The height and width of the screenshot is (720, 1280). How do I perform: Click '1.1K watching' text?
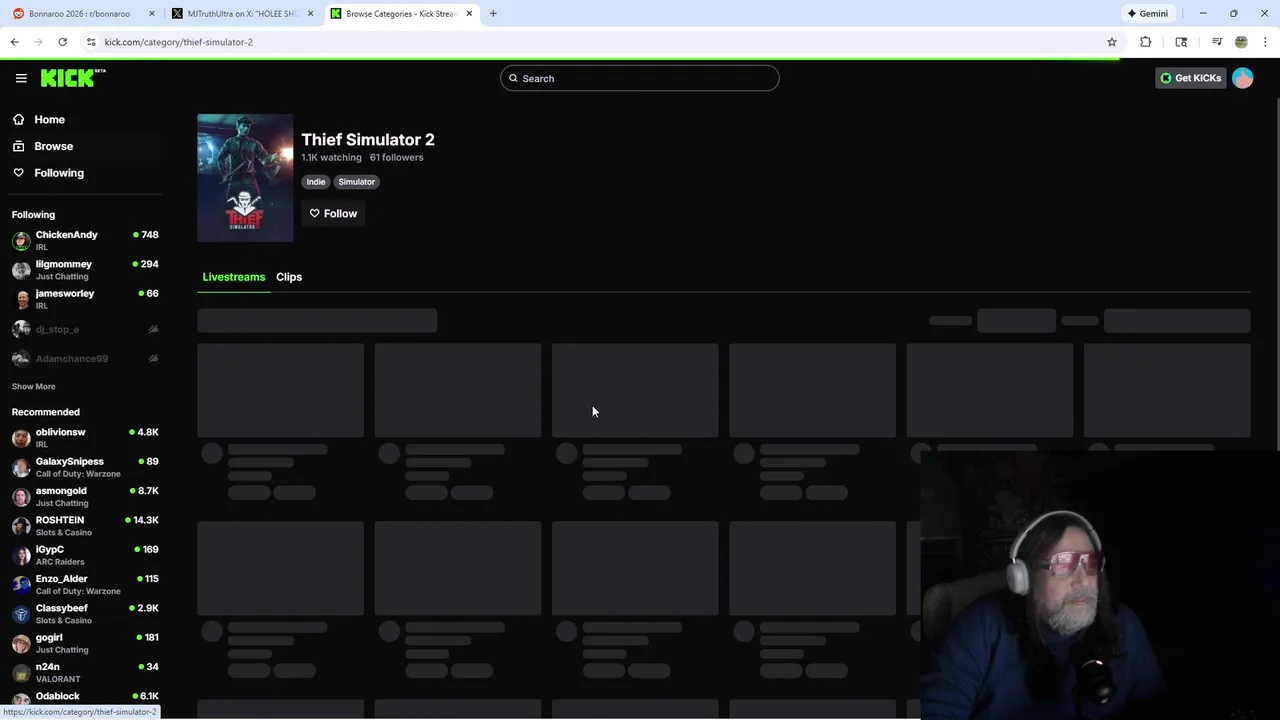(x=331, y=158)
